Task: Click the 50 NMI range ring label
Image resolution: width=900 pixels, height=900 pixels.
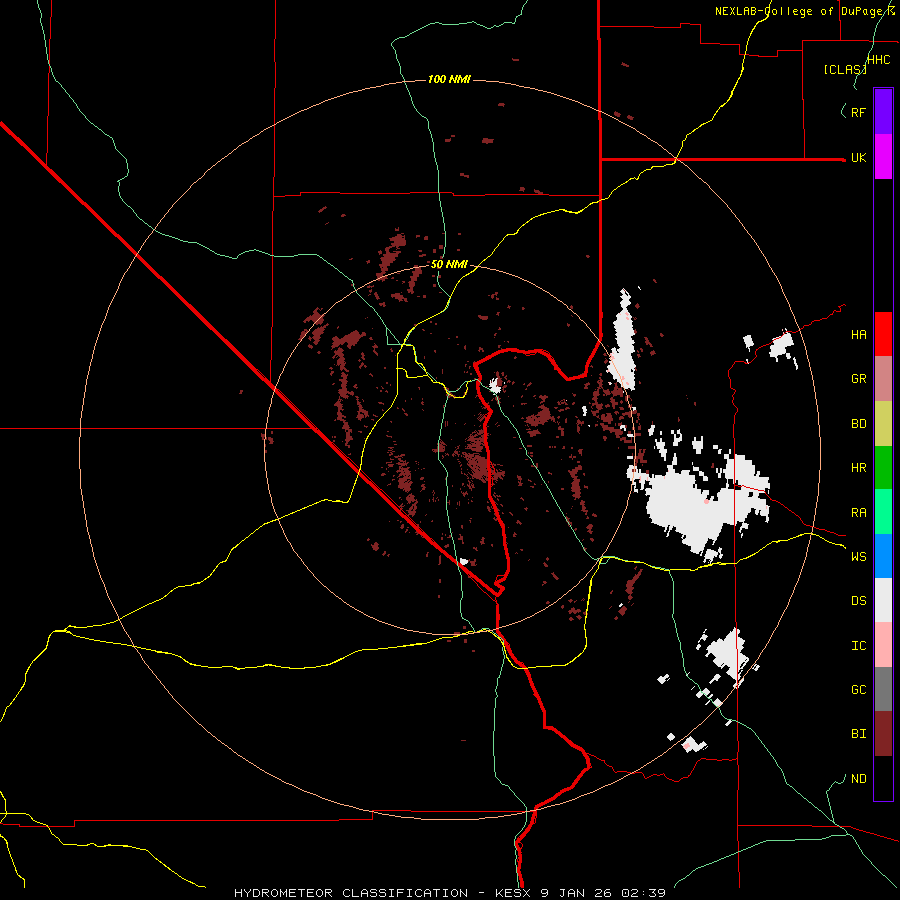Action: 449,265
